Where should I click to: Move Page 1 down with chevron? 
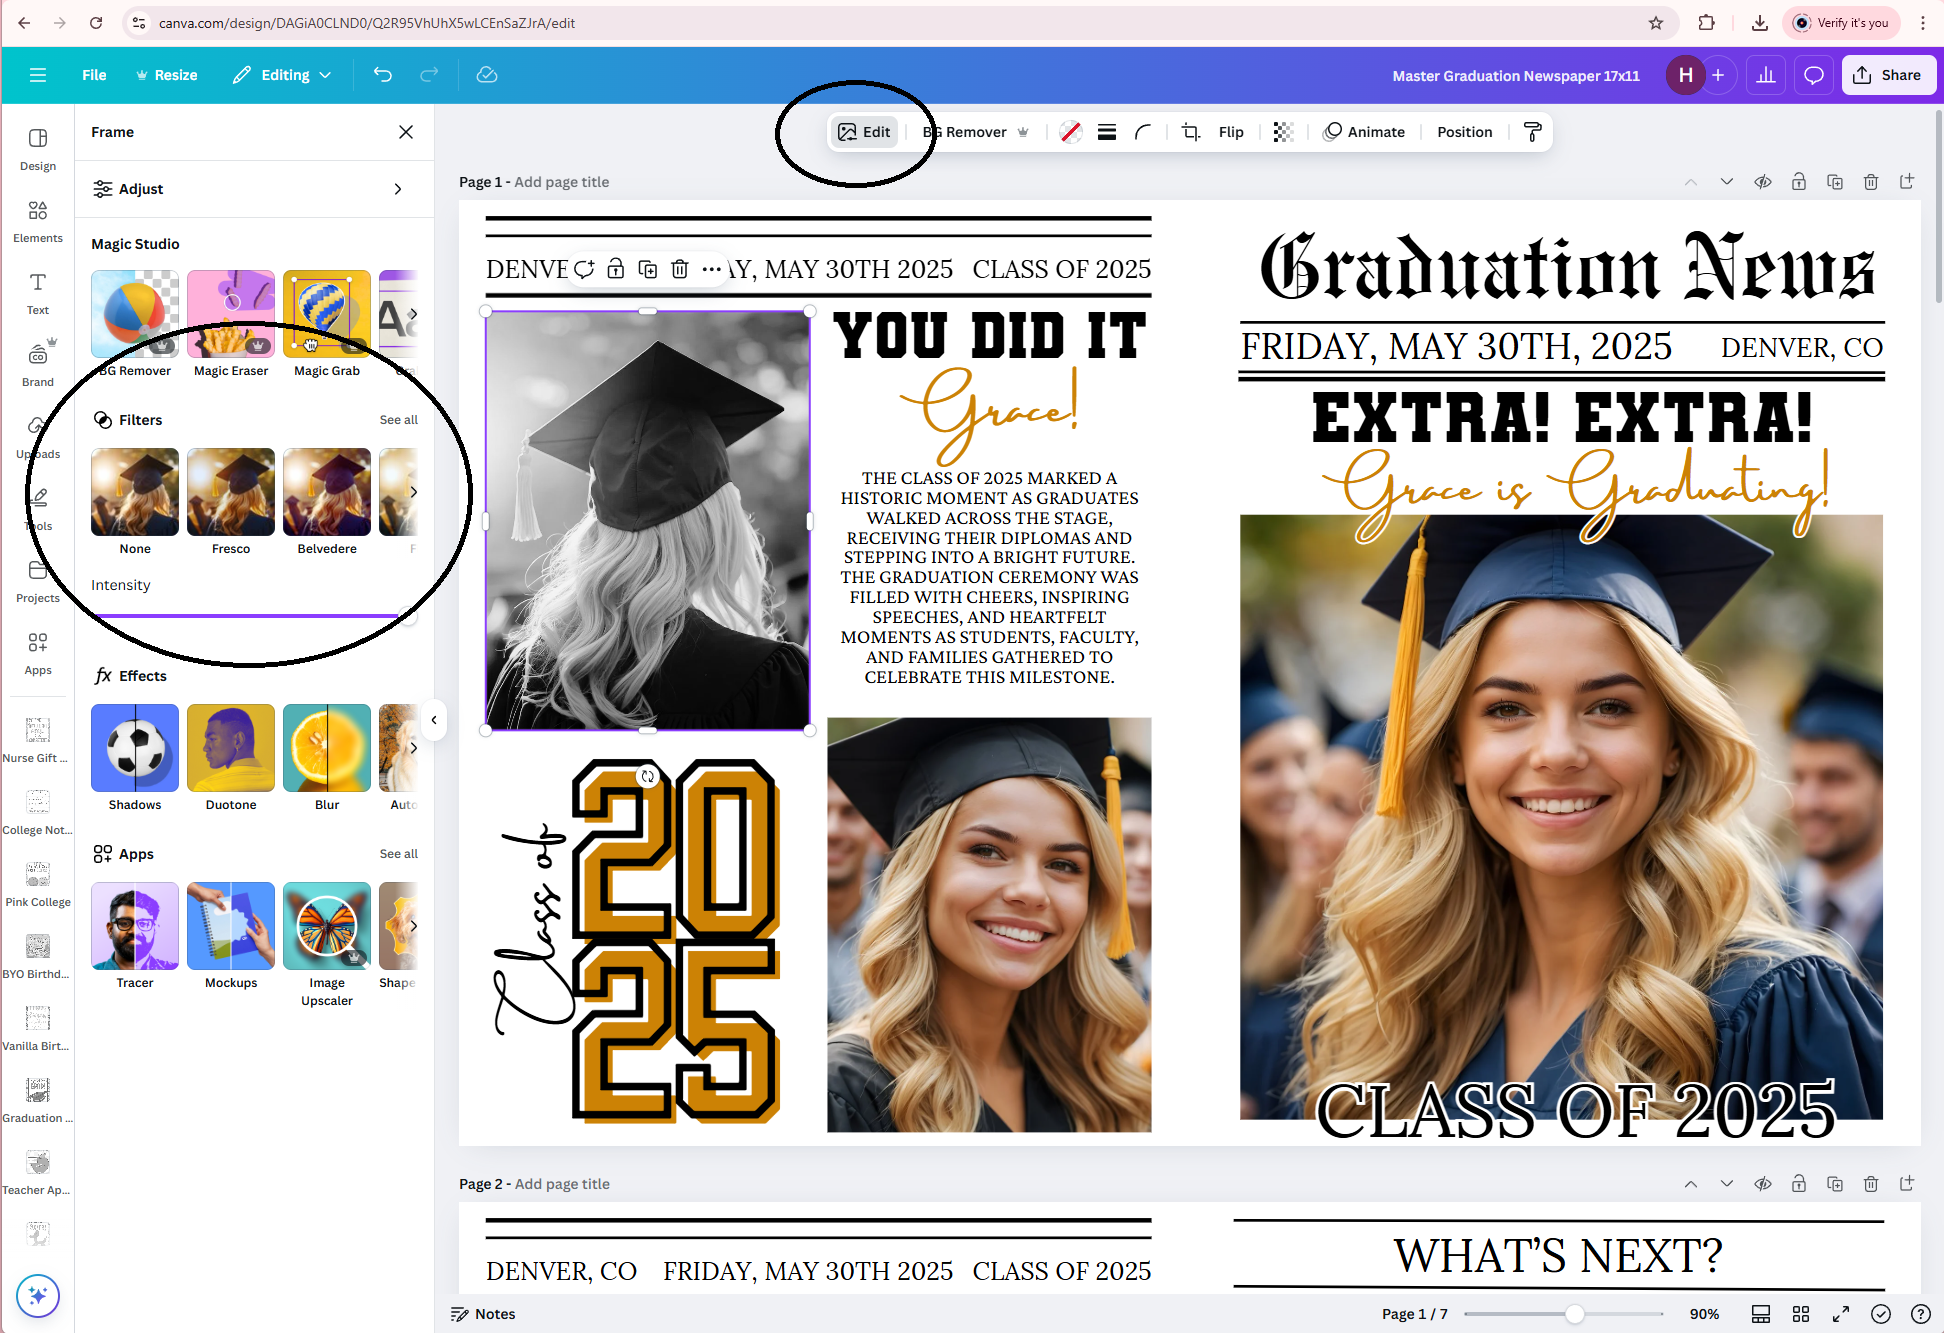tap(1727, 182)
